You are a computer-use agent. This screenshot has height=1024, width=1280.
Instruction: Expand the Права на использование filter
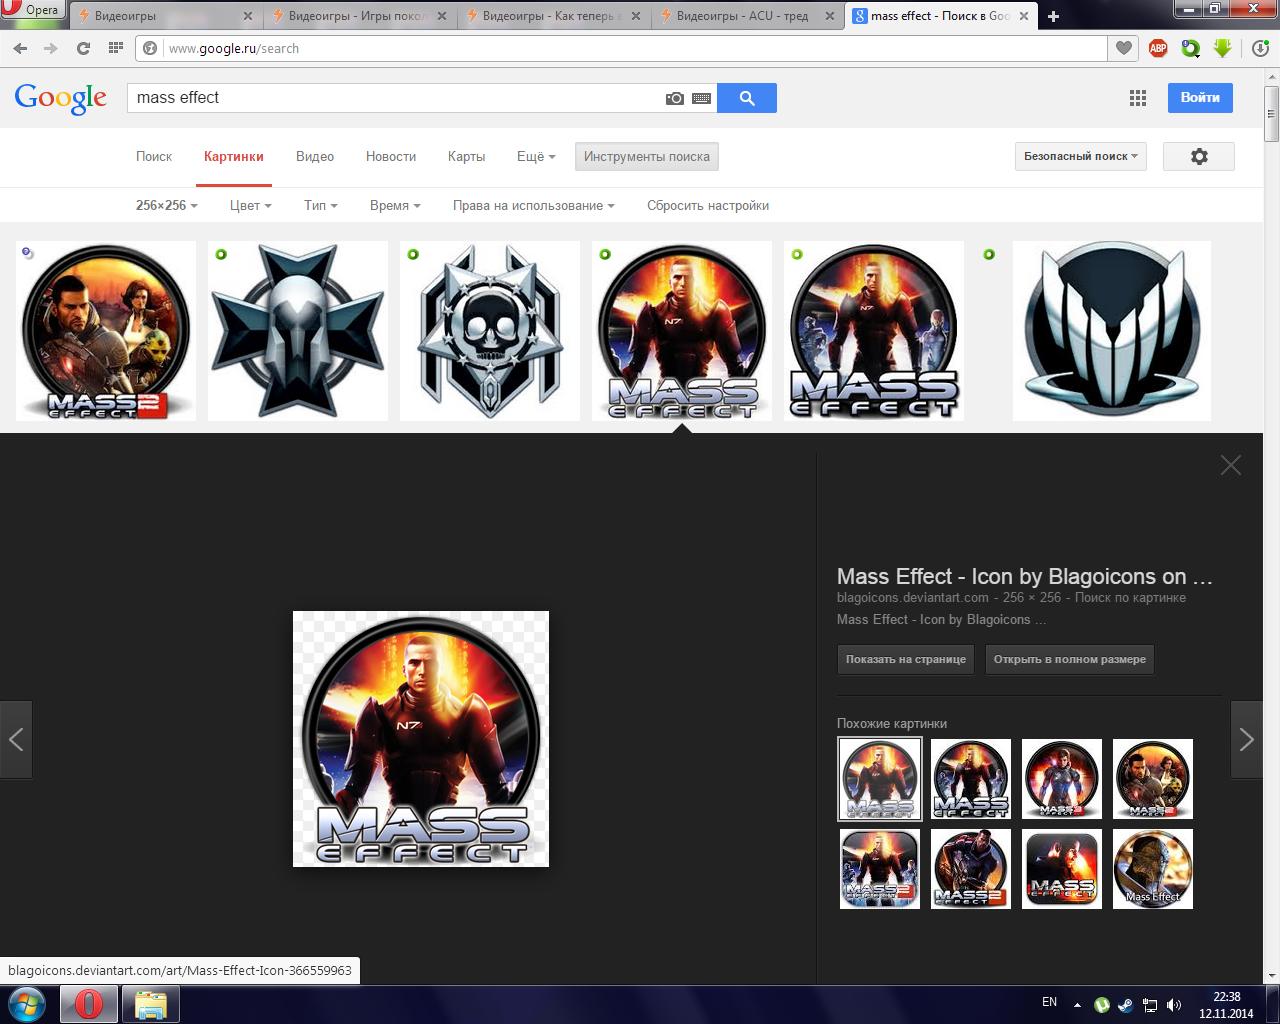(533, 205)
